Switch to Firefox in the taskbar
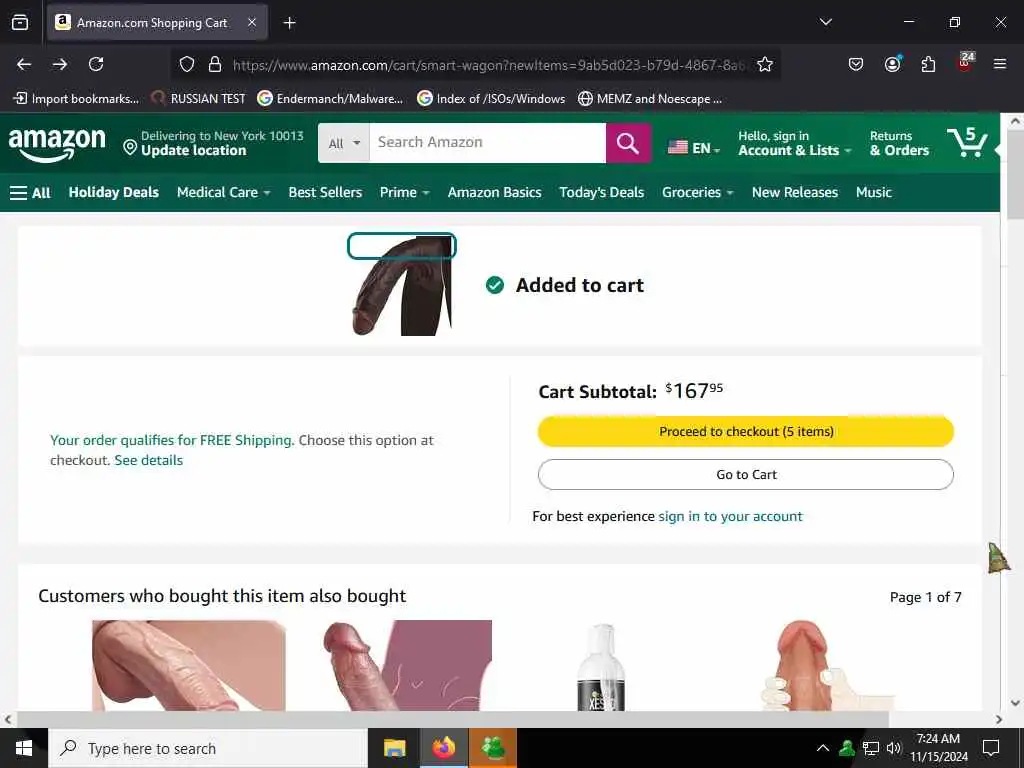The image size is (1024, 768). click(443, 748)
